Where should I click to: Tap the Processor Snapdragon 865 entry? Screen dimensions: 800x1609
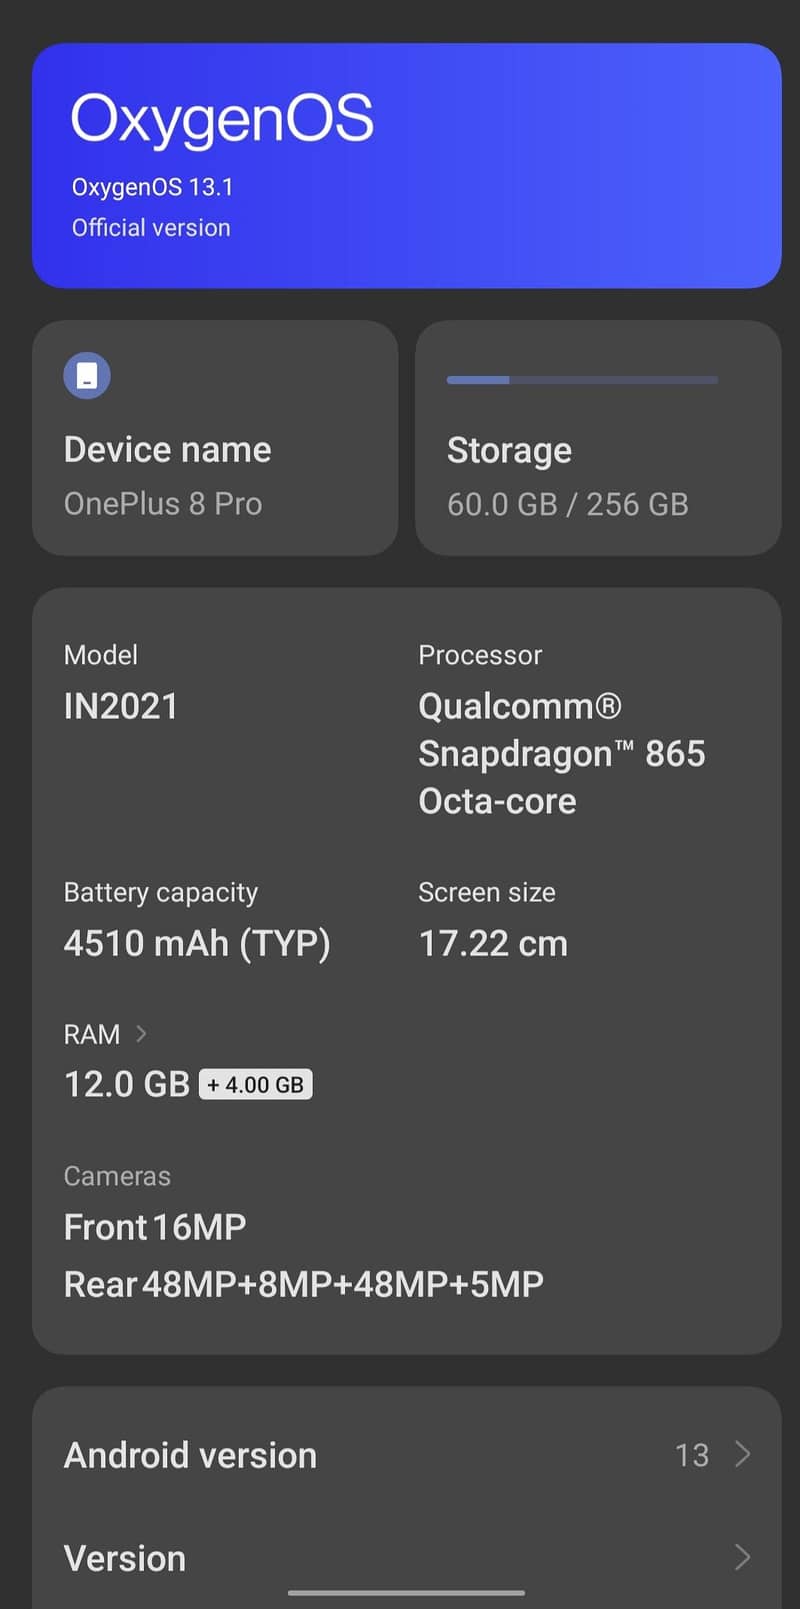pos(562,753)
